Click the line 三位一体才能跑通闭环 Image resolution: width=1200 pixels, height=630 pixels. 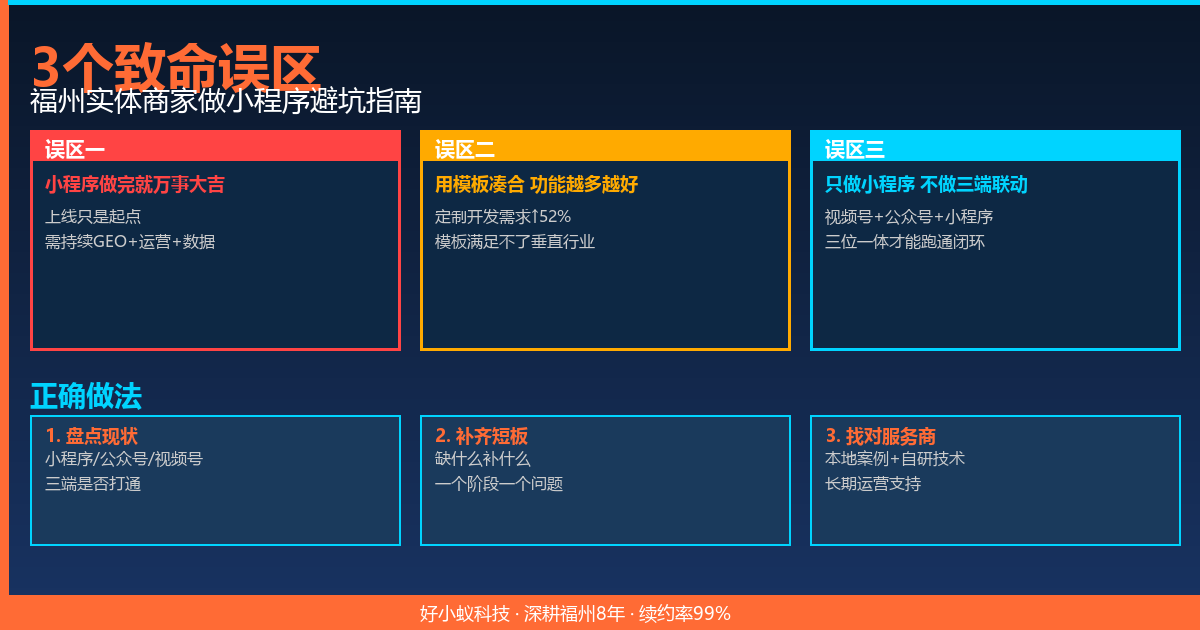[x=905, y=242]
